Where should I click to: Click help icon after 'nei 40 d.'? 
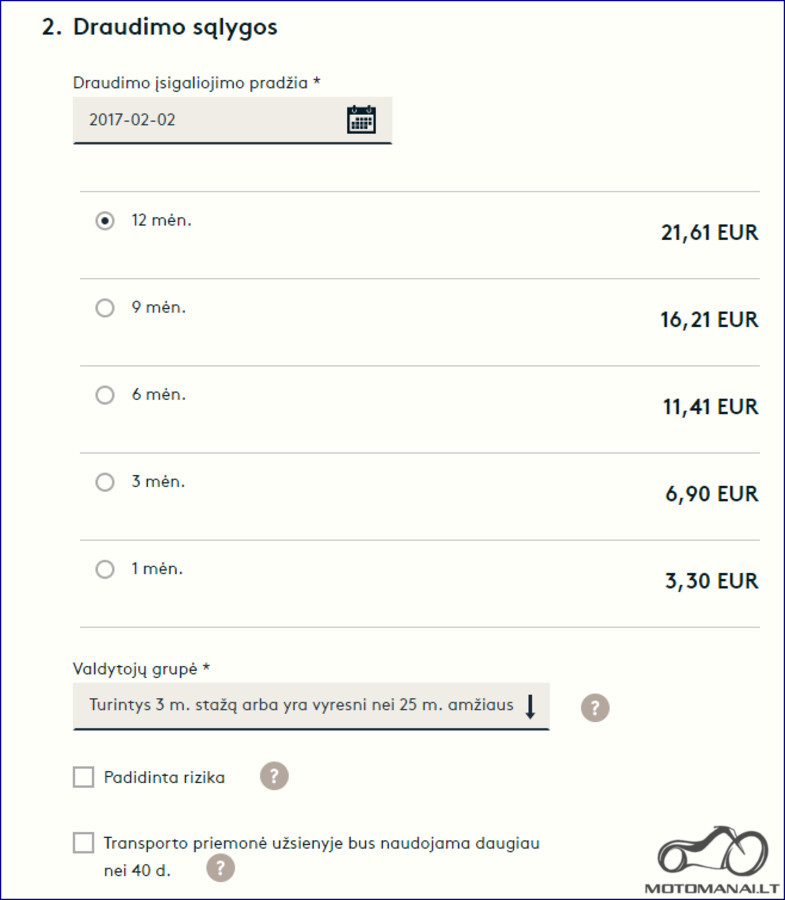coord(220,868)
